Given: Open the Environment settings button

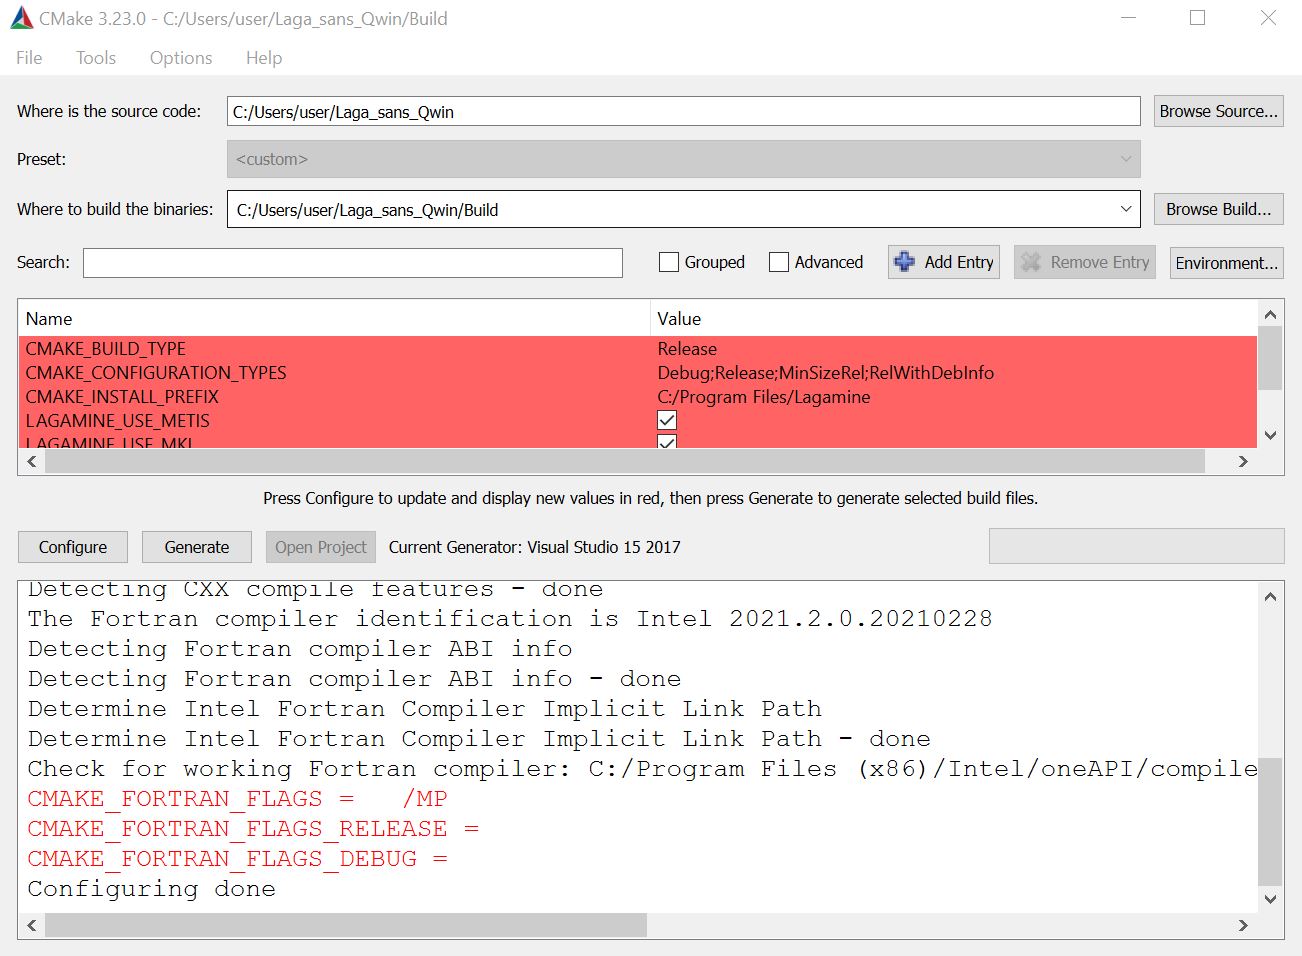Looking at the screenshot, I should click(x=1226, y=262).
